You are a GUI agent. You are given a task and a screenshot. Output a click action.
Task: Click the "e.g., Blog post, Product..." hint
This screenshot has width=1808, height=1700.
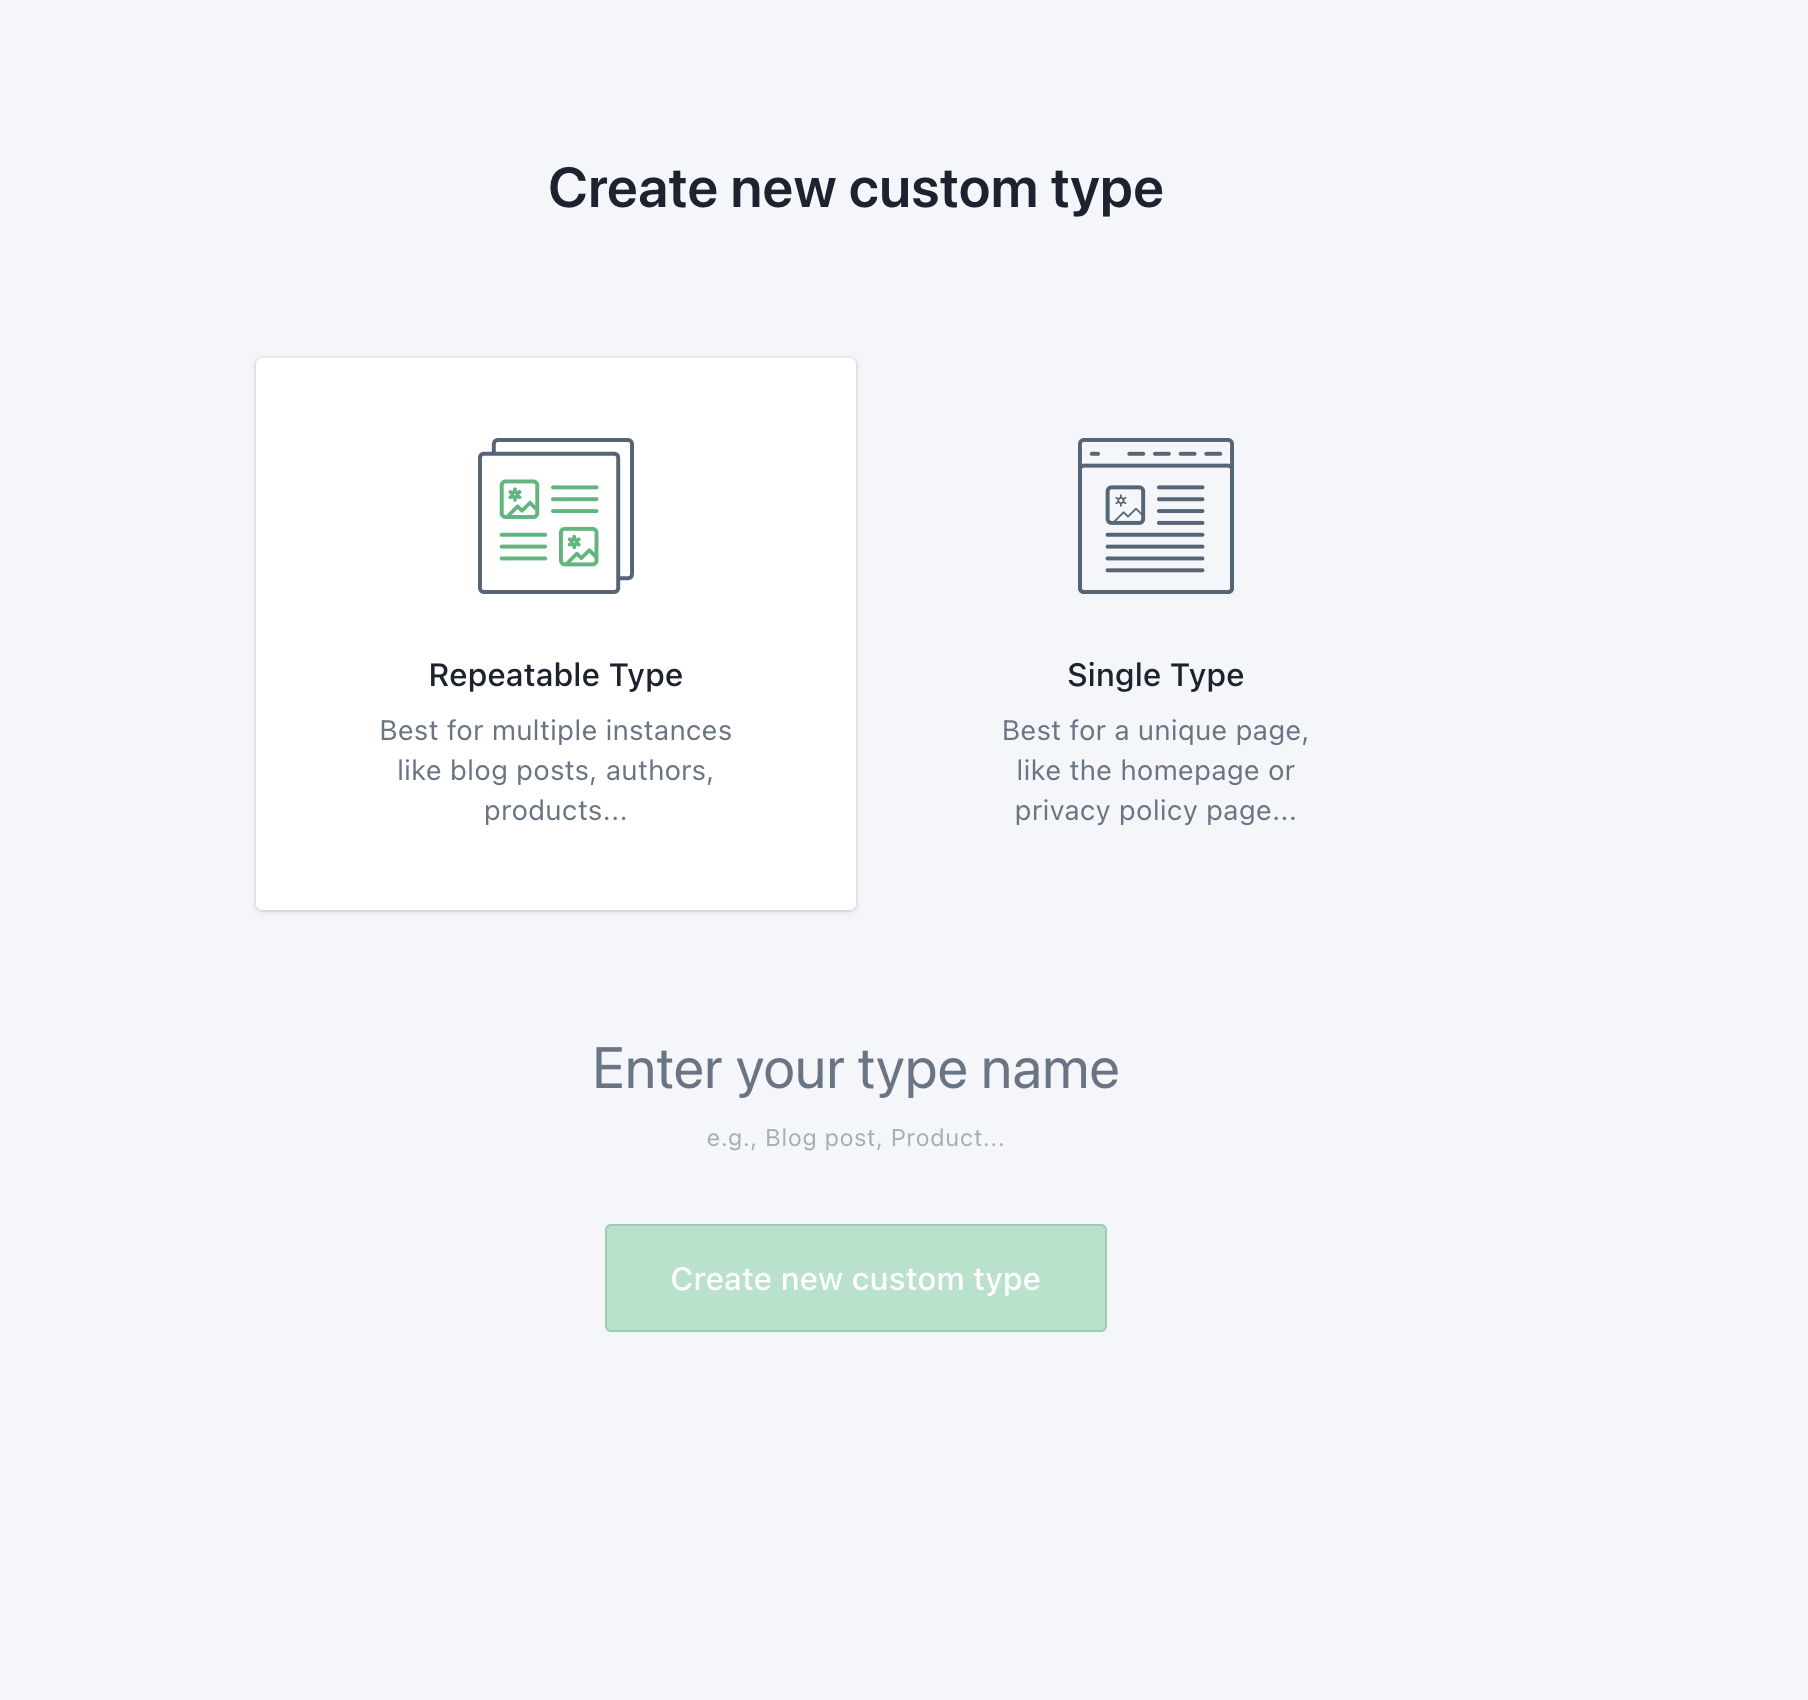[x=856, y=1138]
